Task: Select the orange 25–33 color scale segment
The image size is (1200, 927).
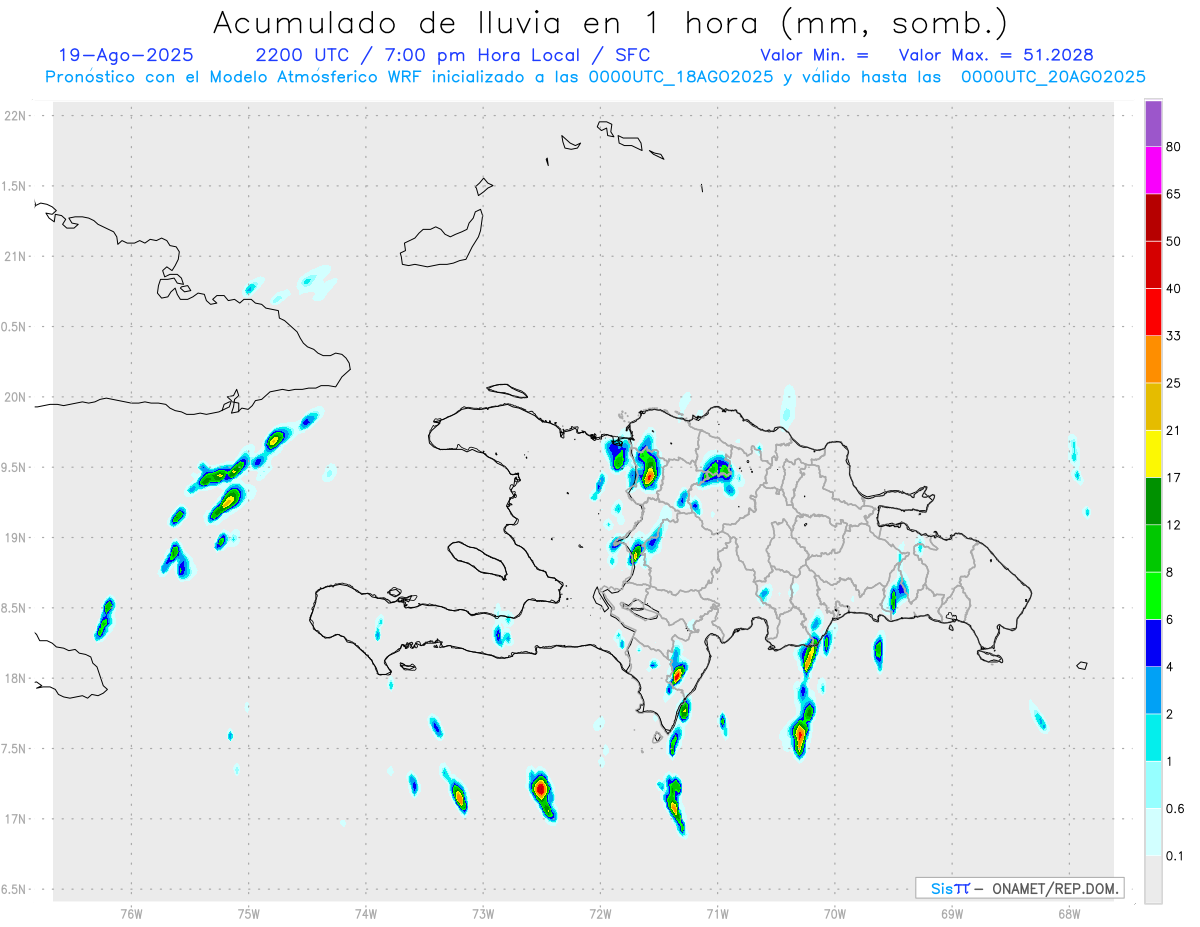Action: pyautogui.click(x=1153, y=359)
